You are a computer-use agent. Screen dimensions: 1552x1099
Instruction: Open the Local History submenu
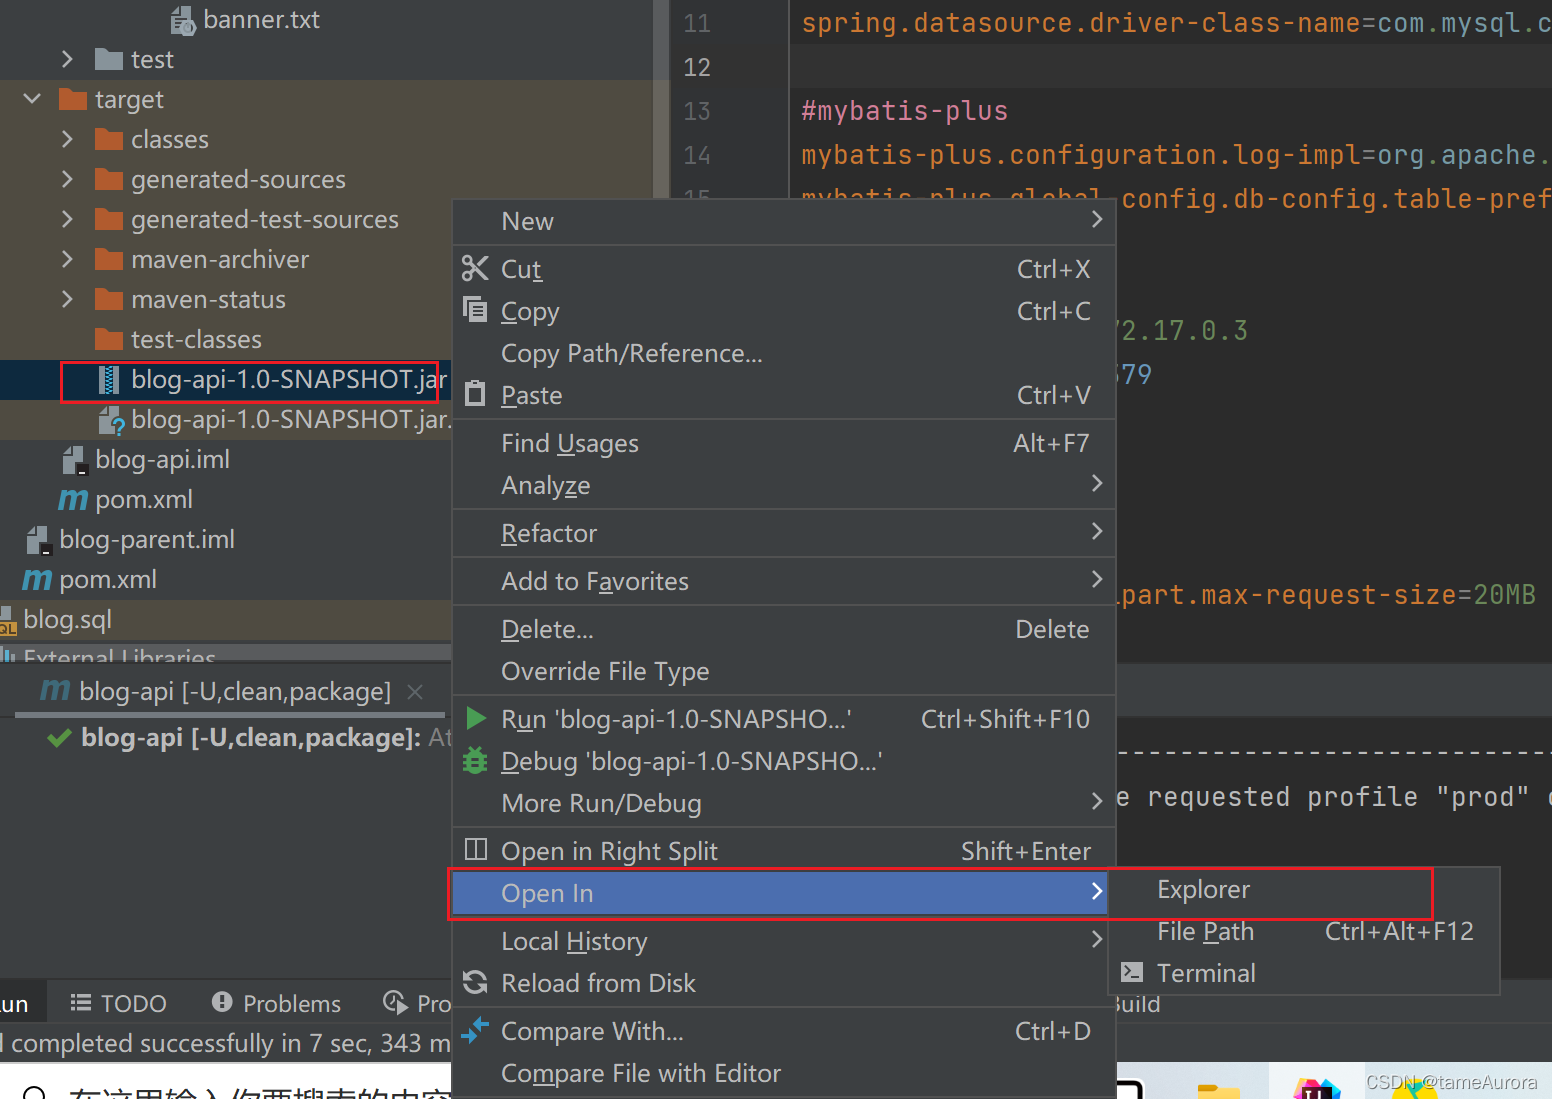tap(784, 941)
